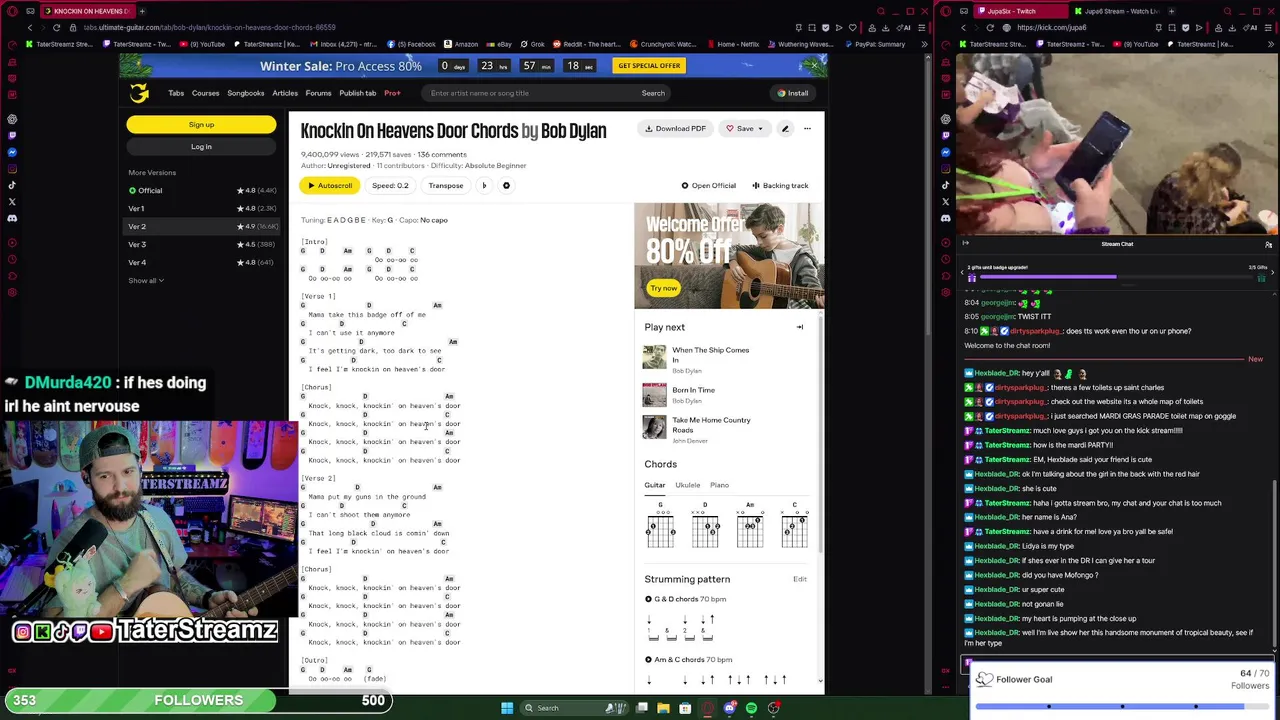1280x720 pixels.
Task: Open the Courses menu item
Action: [205, 93]
